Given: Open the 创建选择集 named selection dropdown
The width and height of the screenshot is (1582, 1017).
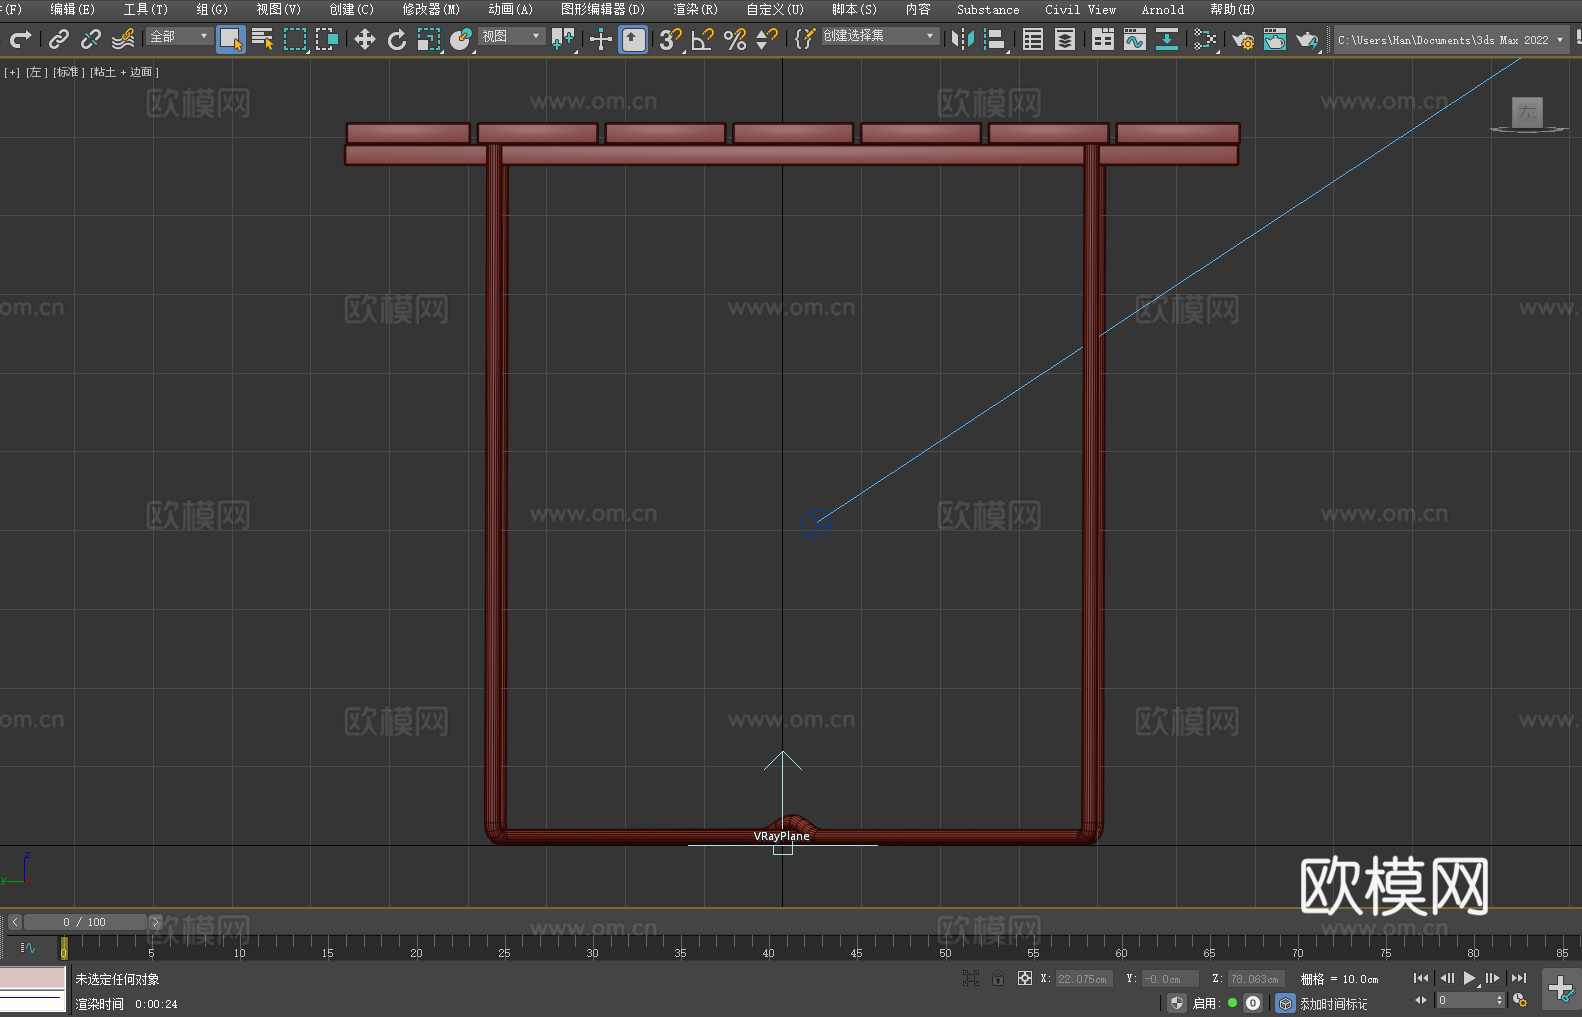Looking at the screenshot, I should pos(880,36).
